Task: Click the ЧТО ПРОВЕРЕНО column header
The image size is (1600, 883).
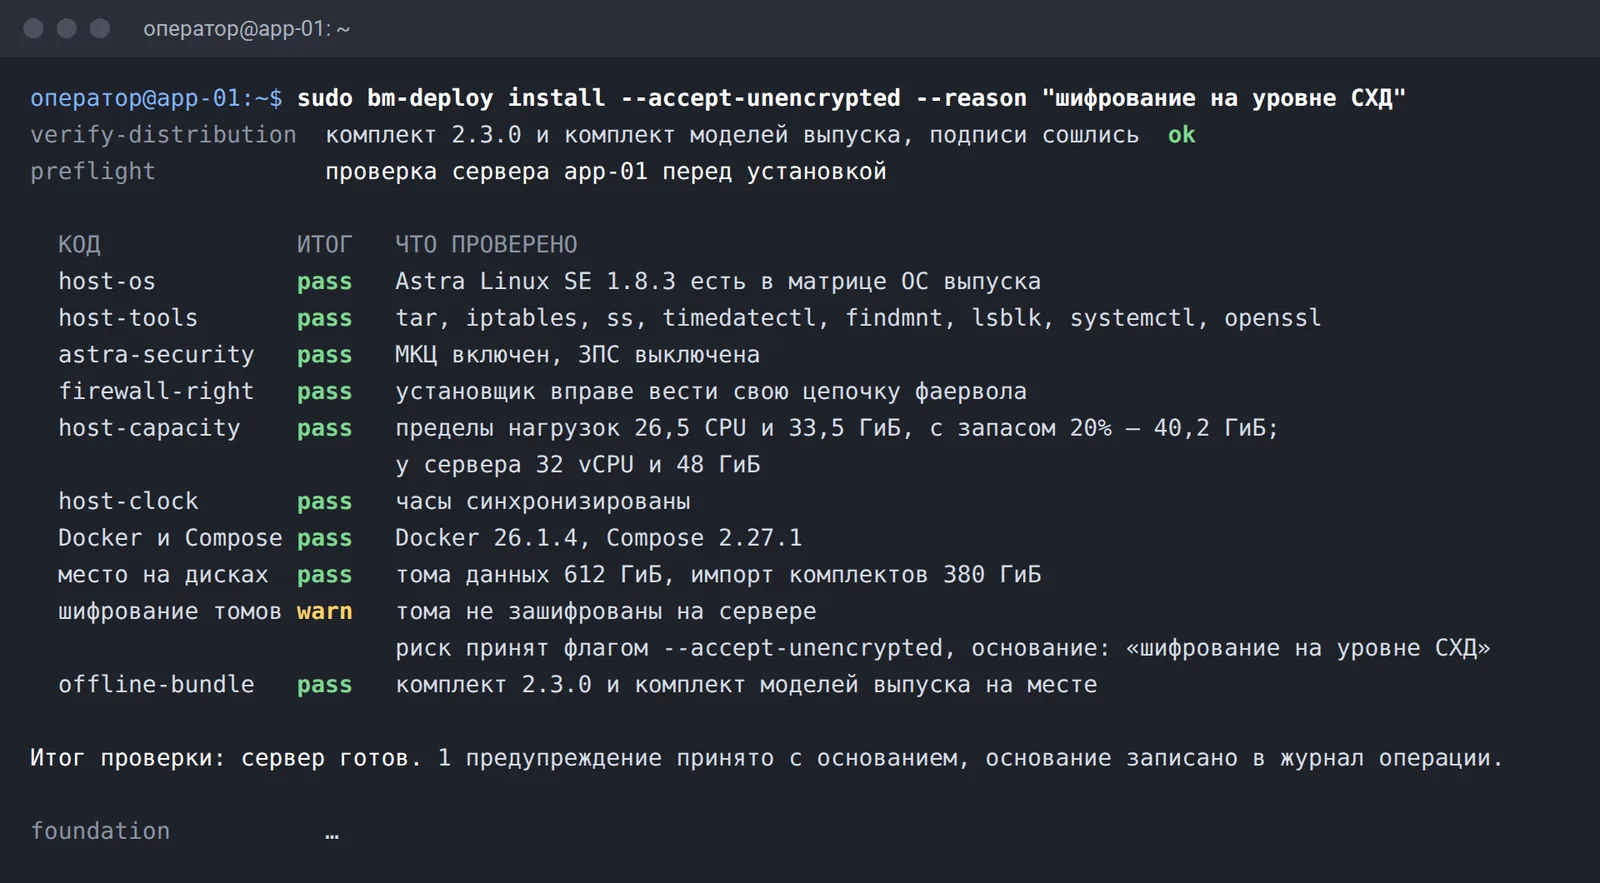Action: [x=486, y=245]
